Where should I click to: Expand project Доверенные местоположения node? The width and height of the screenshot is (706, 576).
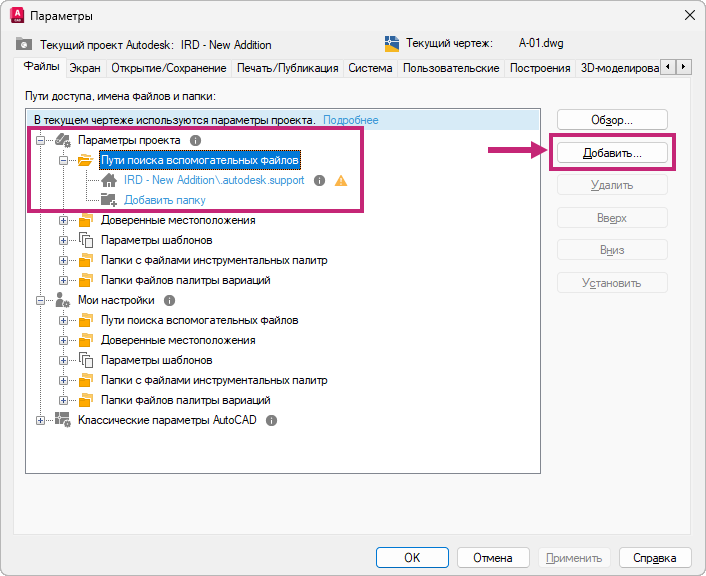point(63,220)
